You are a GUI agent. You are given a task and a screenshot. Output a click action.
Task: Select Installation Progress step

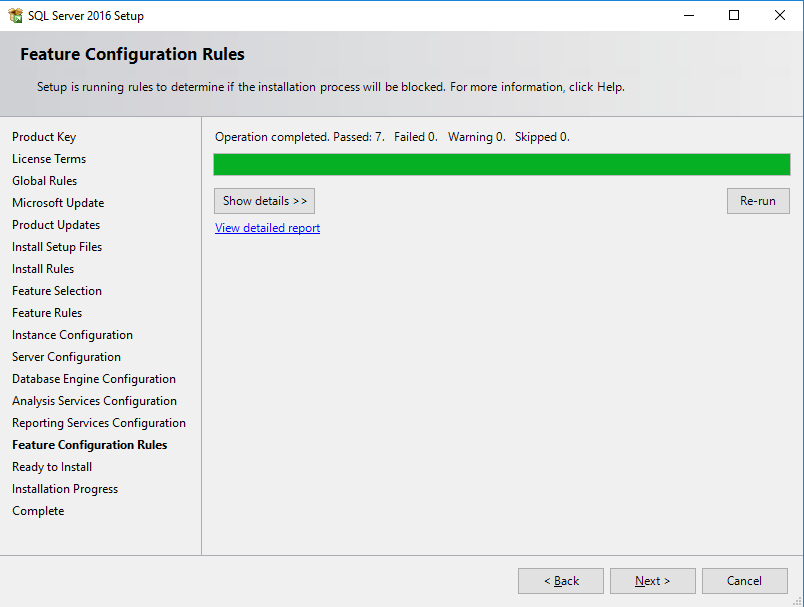pyautogui.click(x=65, y=489)
